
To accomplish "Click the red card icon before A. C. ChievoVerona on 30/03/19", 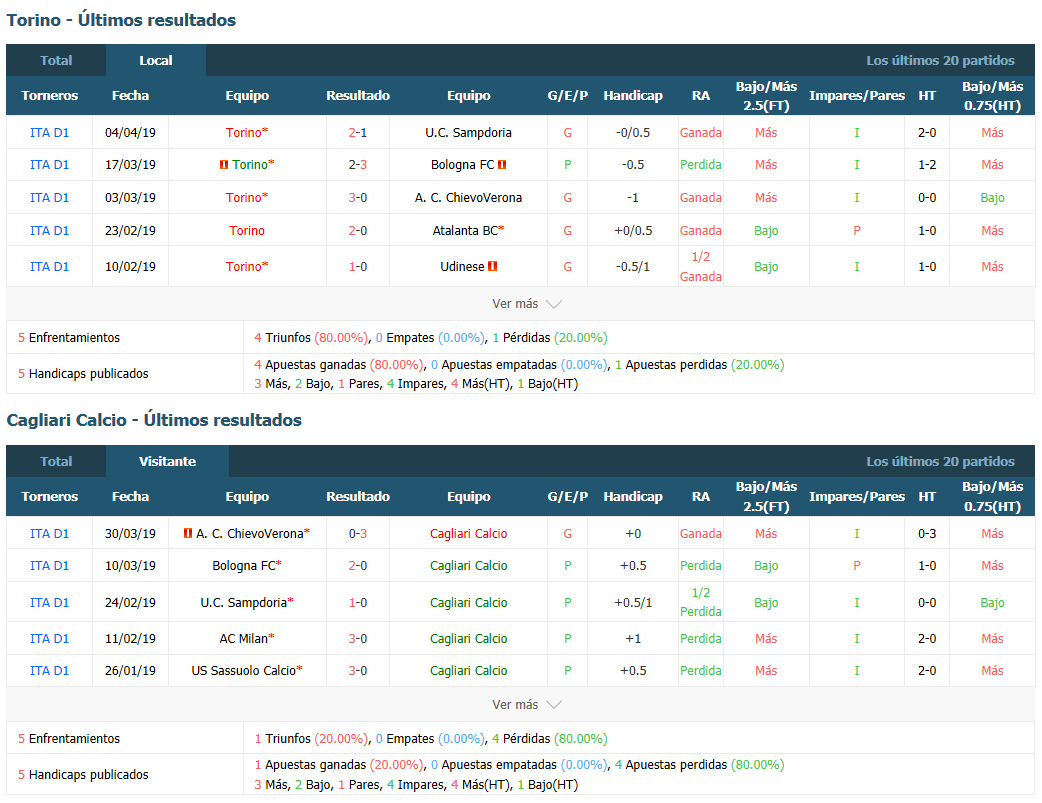I will click(x=188, y=533).
